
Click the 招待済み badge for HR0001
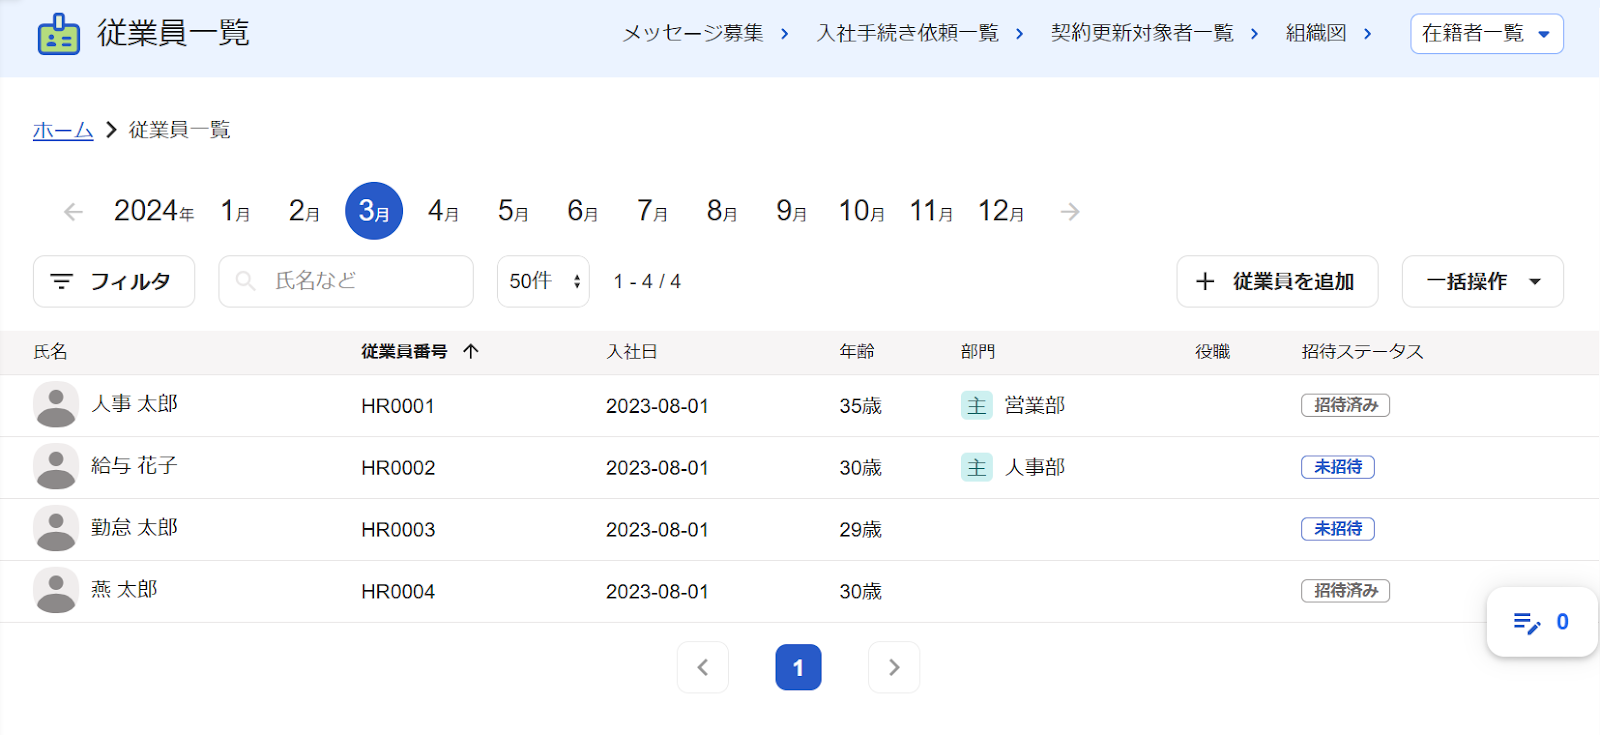(x=1345, y=405)
